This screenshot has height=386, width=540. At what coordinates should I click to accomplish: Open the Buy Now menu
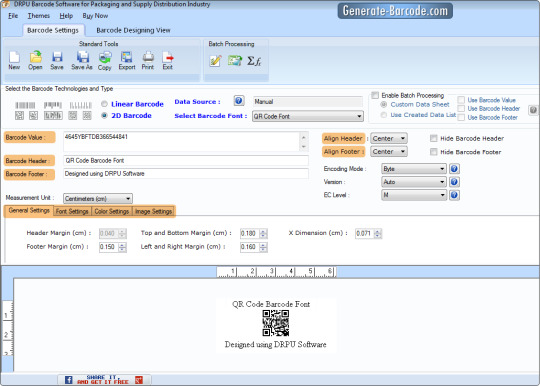point(95,16)
